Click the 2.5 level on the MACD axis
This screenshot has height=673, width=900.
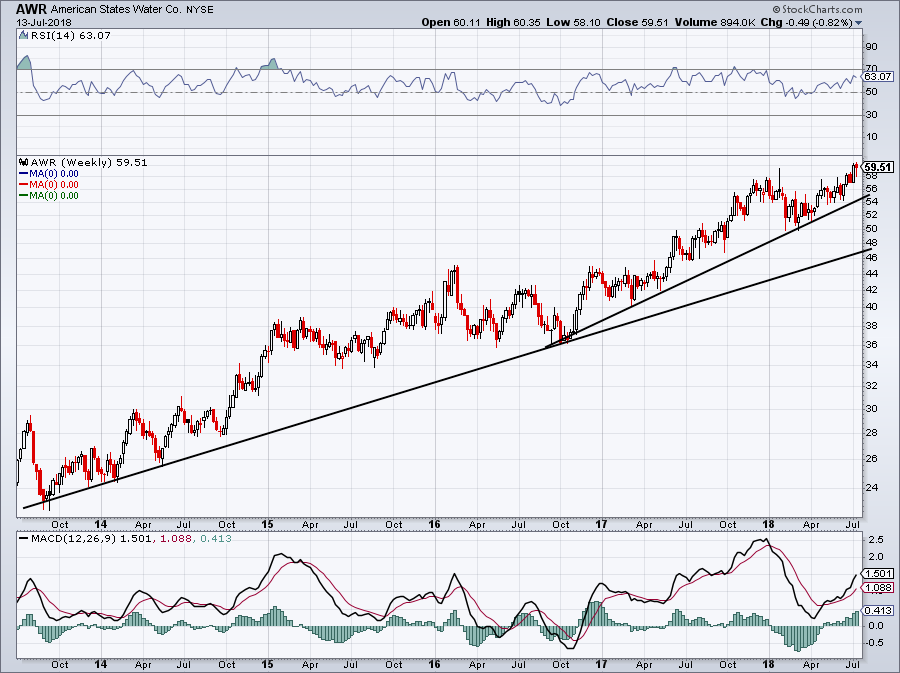pyautogui.click(x=876, y=540)
